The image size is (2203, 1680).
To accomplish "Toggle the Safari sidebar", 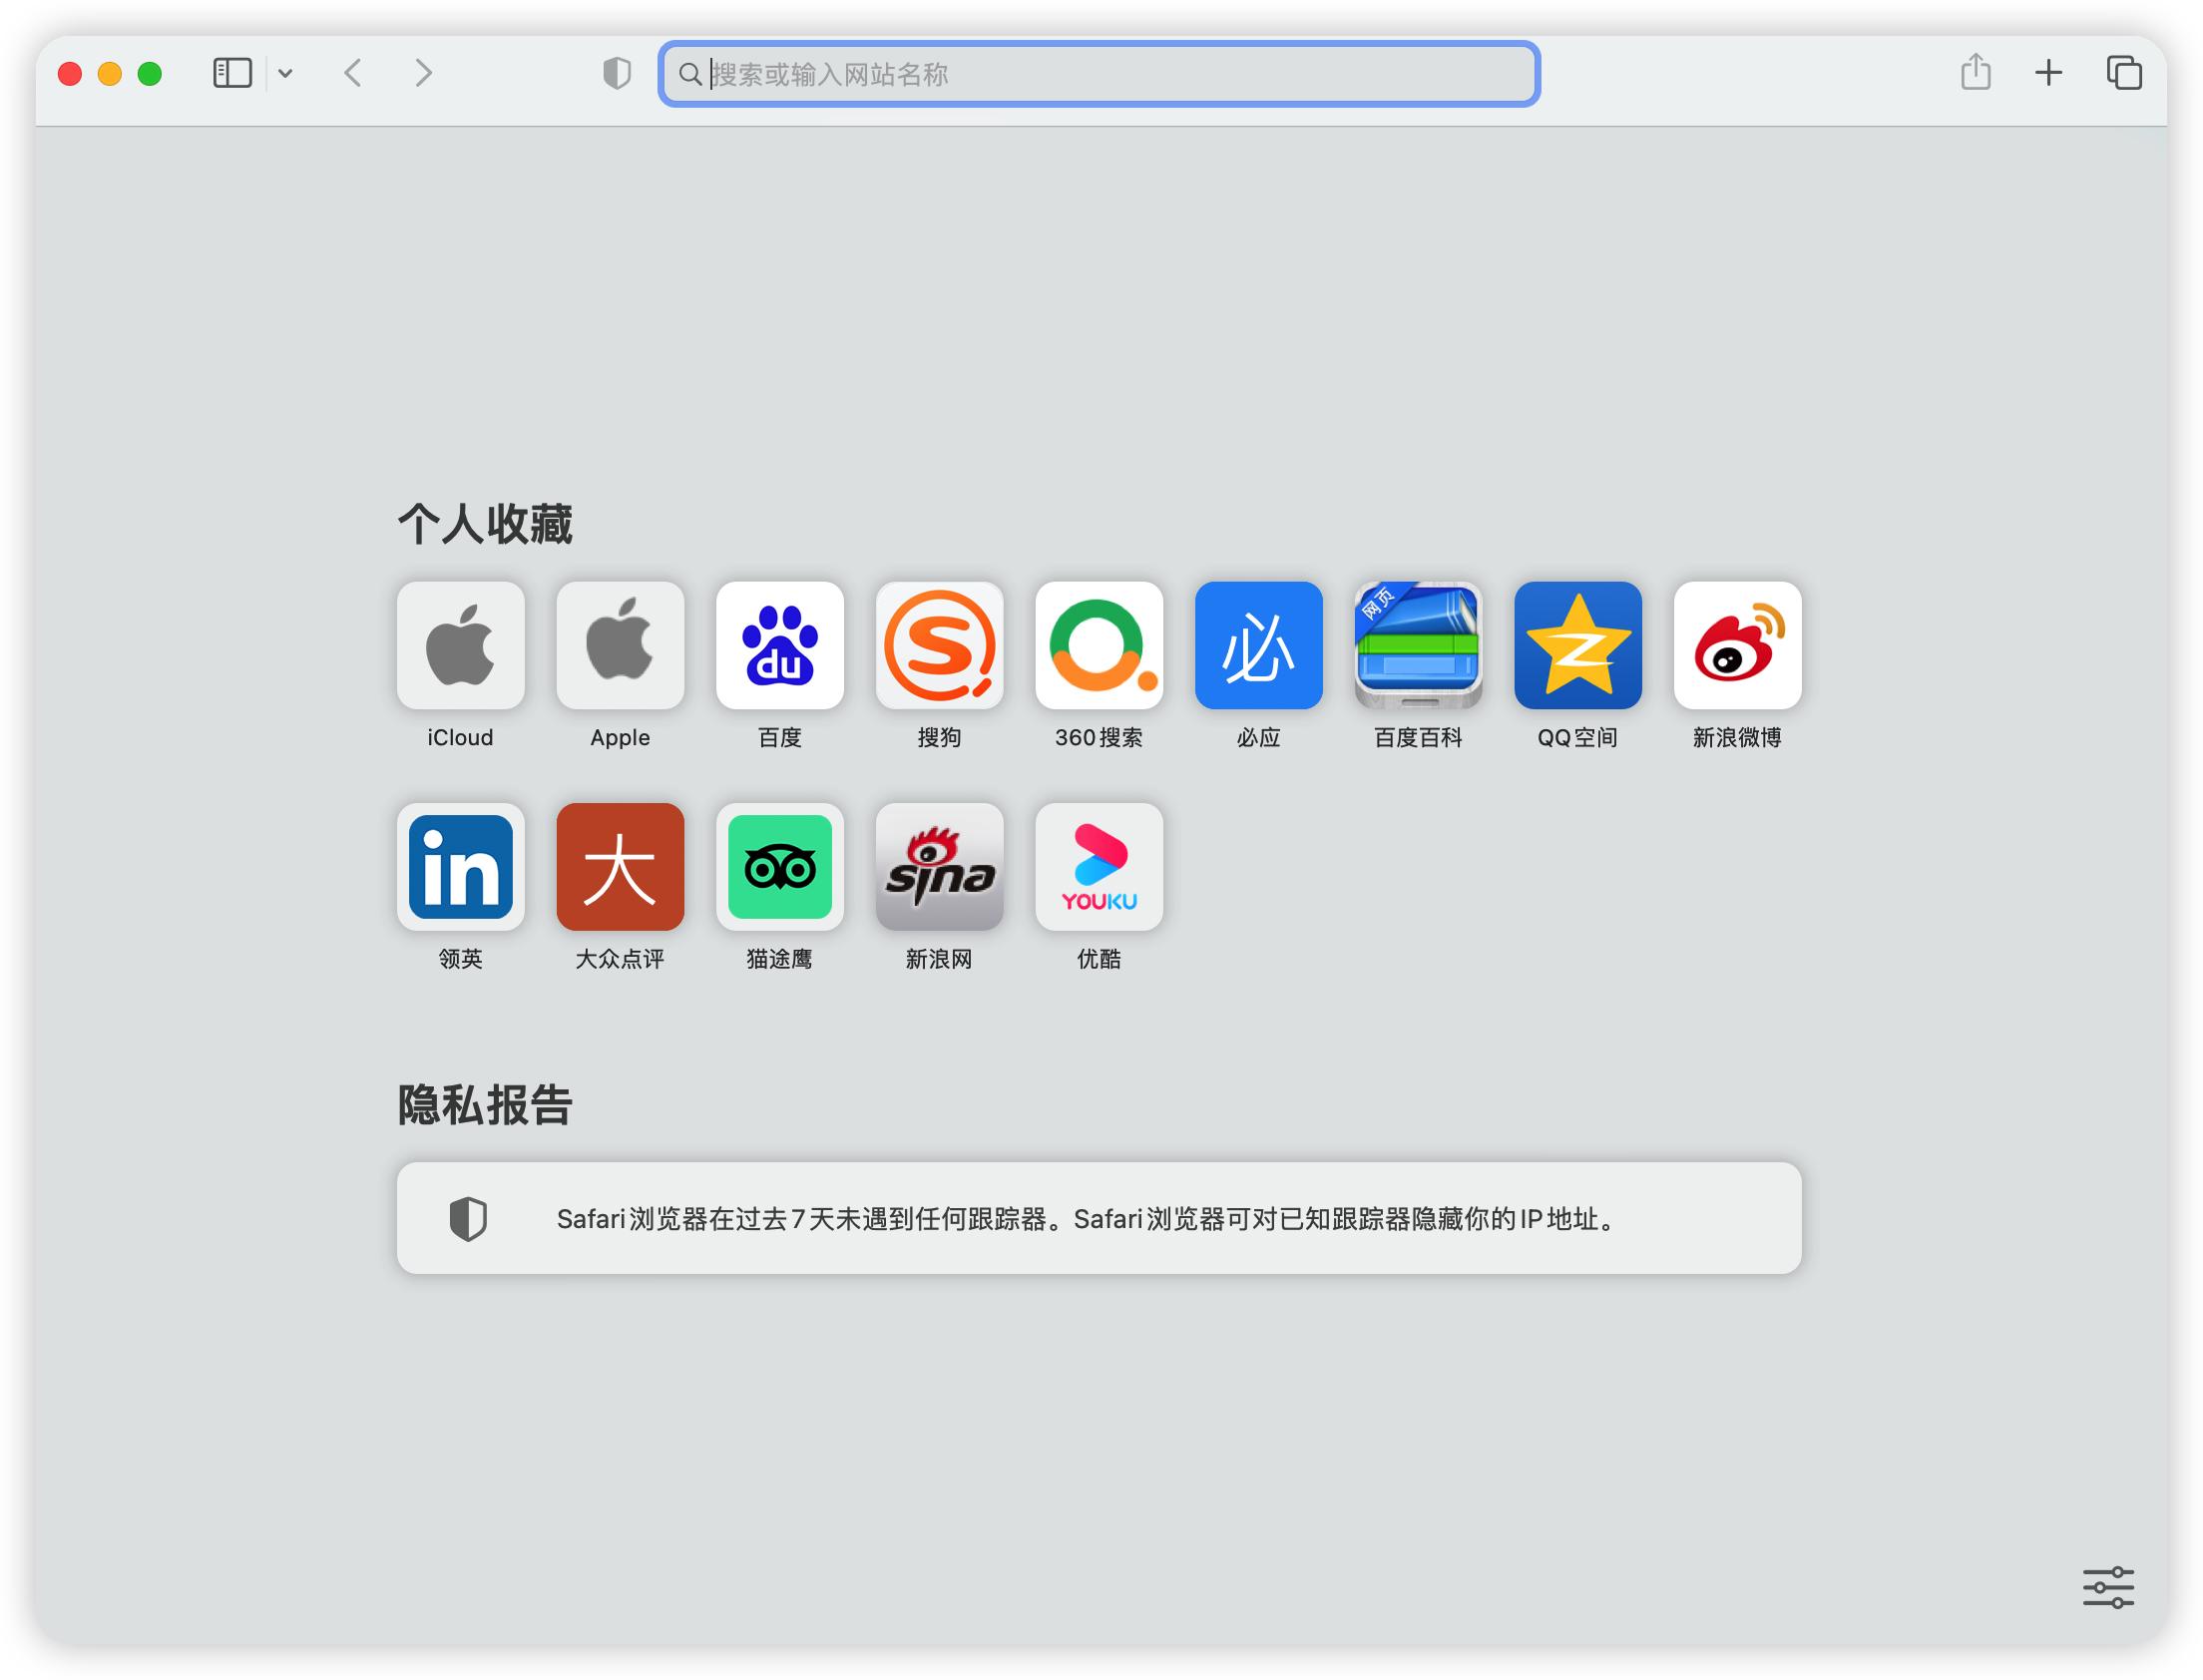I will pyautogui.click(x=231, y=73).
